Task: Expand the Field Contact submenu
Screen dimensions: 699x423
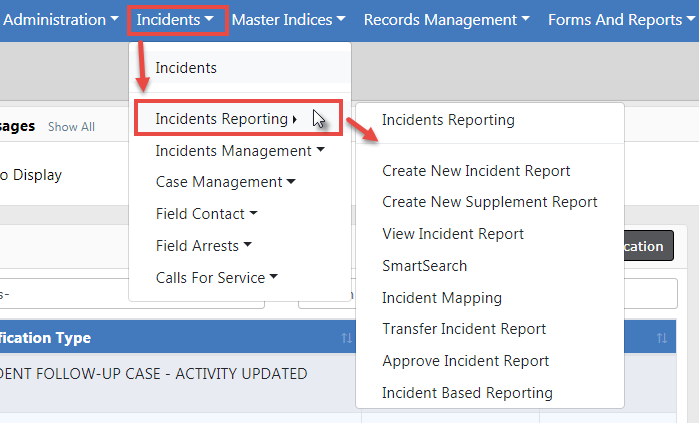Action: pyautogui.click(x=206, y=214)
